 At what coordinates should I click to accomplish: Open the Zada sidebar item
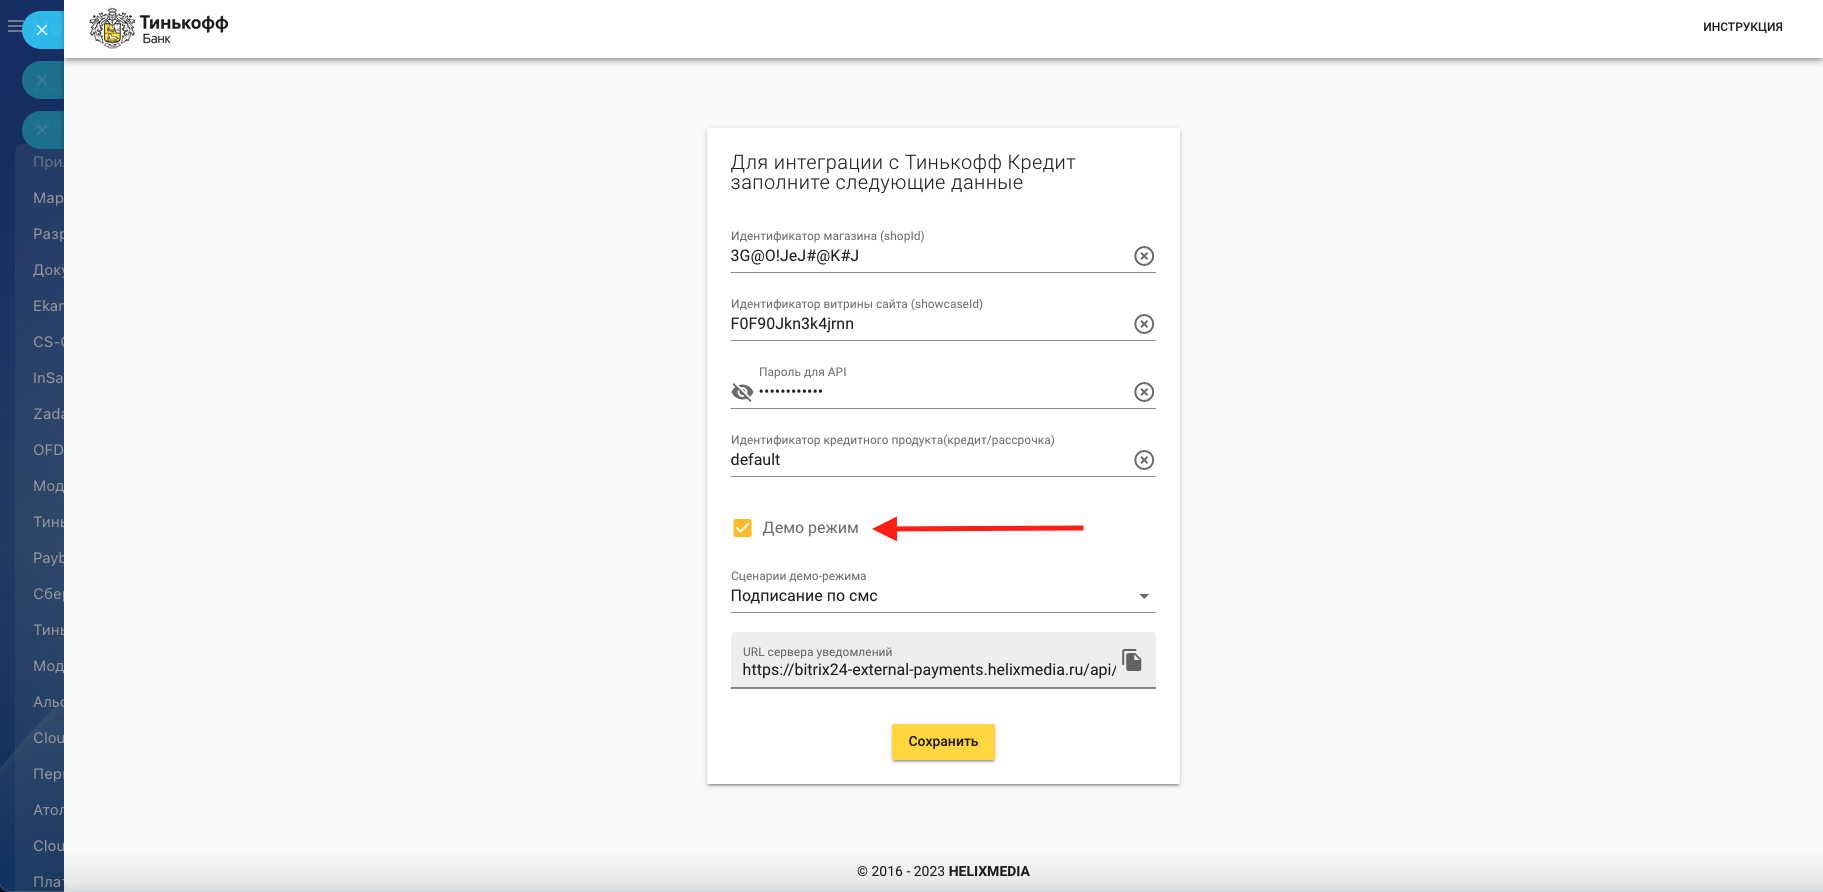pos(48,414)
